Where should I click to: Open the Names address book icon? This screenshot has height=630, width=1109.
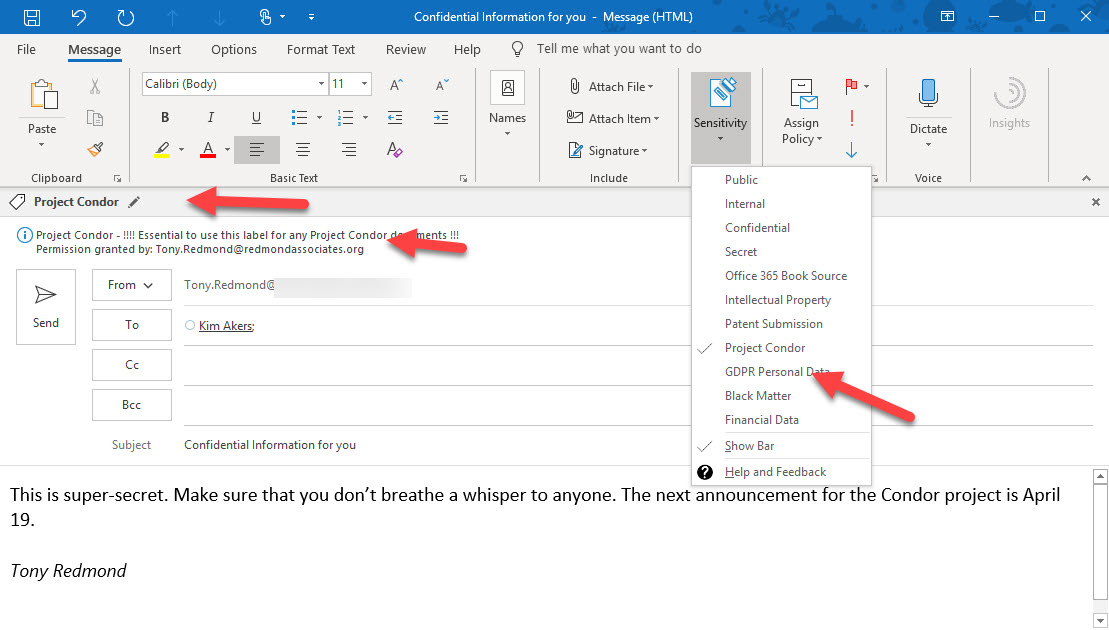pos(507,89)
